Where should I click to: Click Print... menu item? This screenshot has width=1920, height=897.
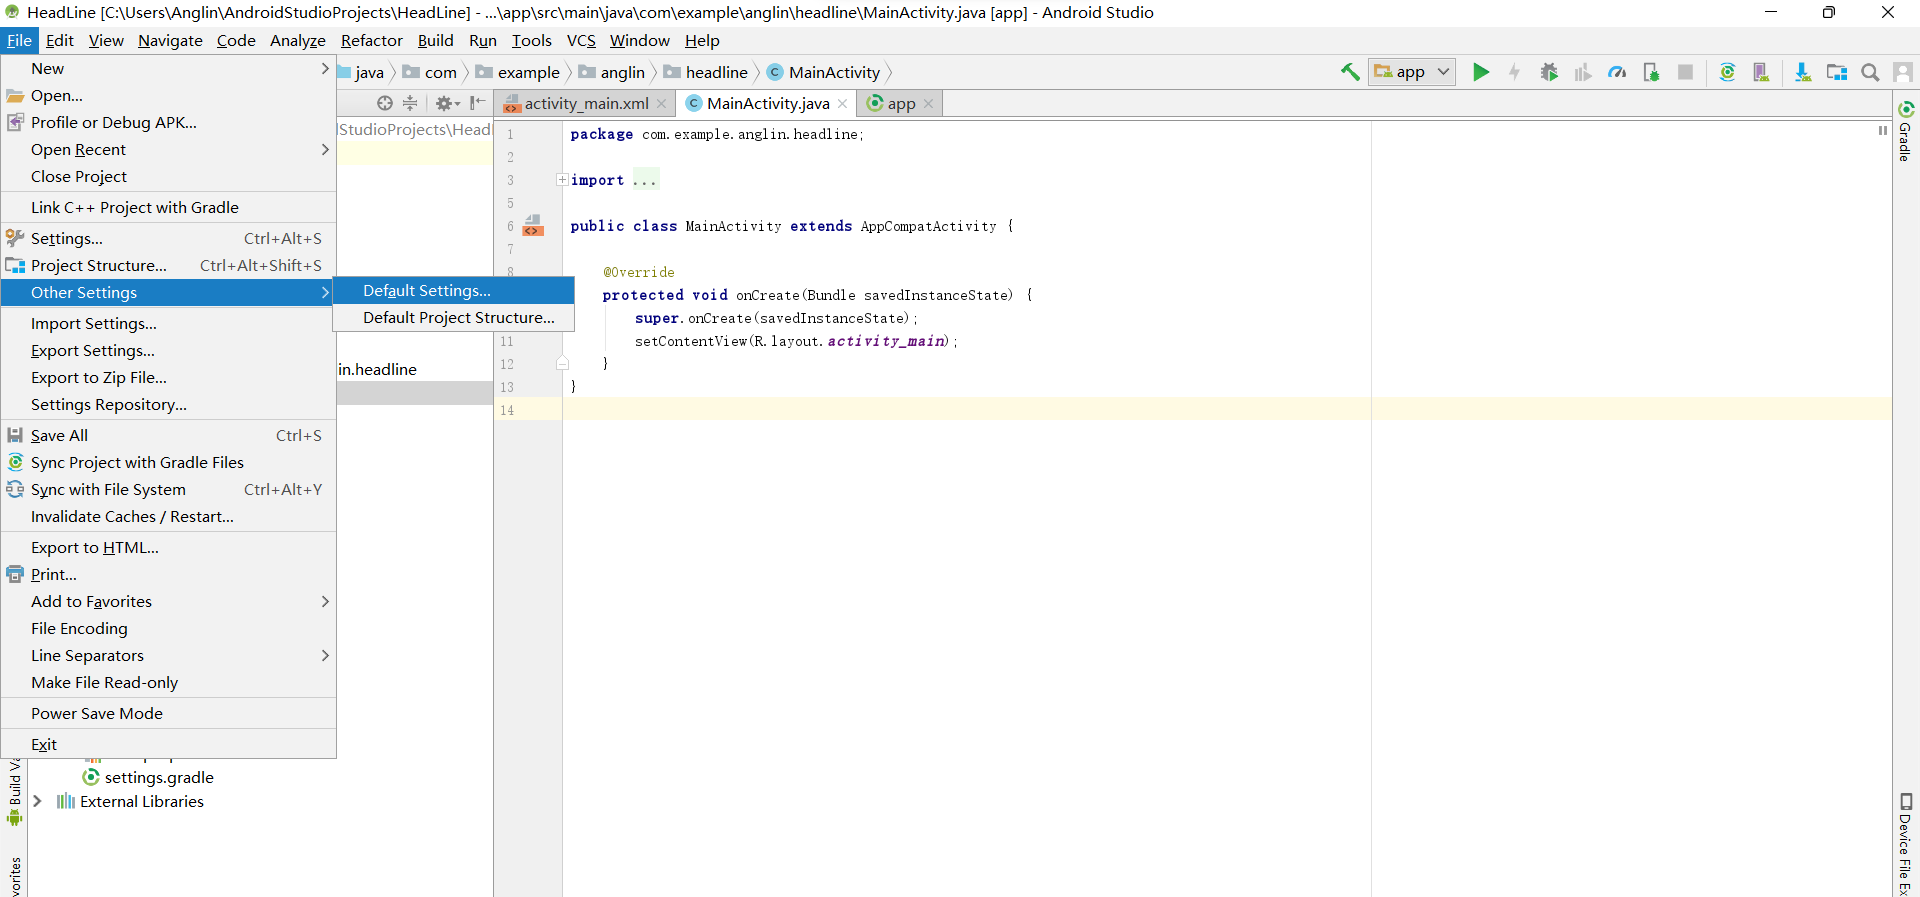(168, 574)
